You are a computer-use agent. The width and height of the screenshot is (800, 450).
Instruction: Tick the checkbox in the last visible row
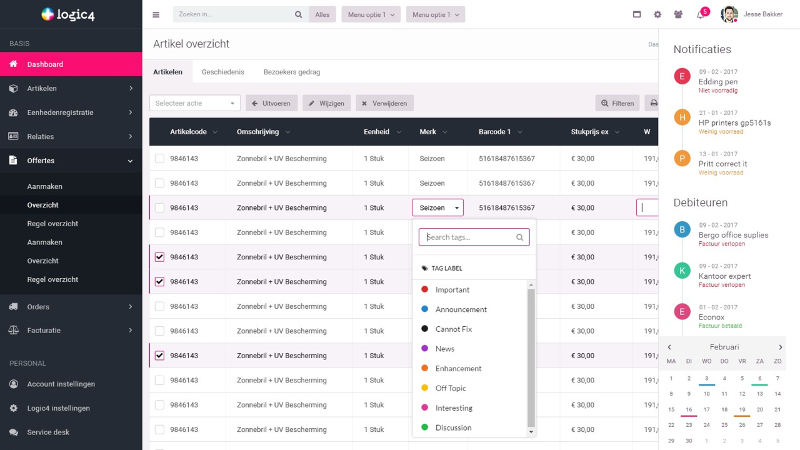click(x=160, y=430)
